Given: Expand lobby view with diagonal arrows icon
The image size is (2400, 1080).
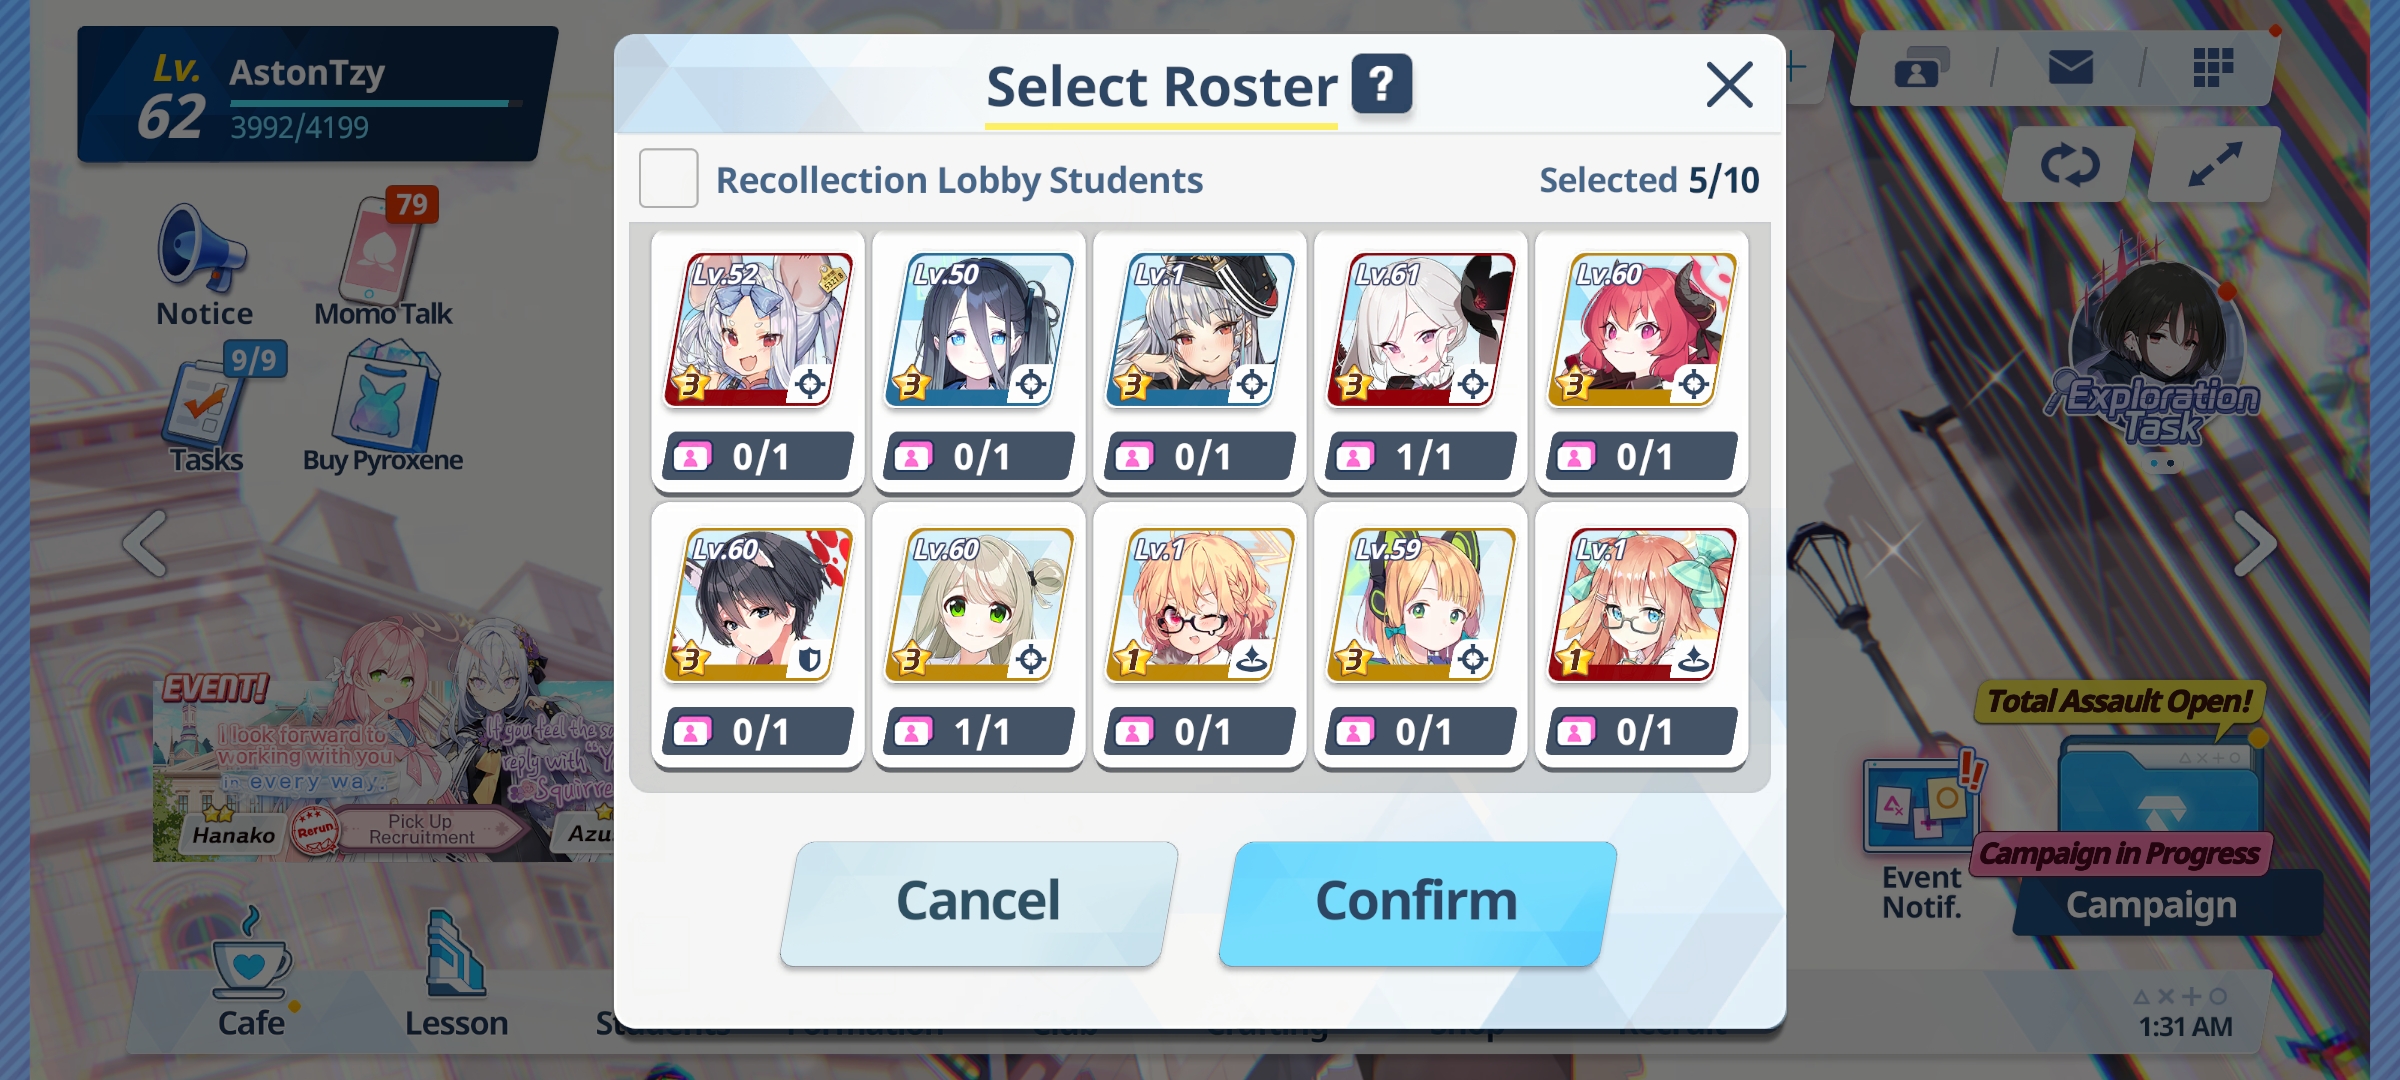Looking at the screenshot, I should tap(2214, 165).
